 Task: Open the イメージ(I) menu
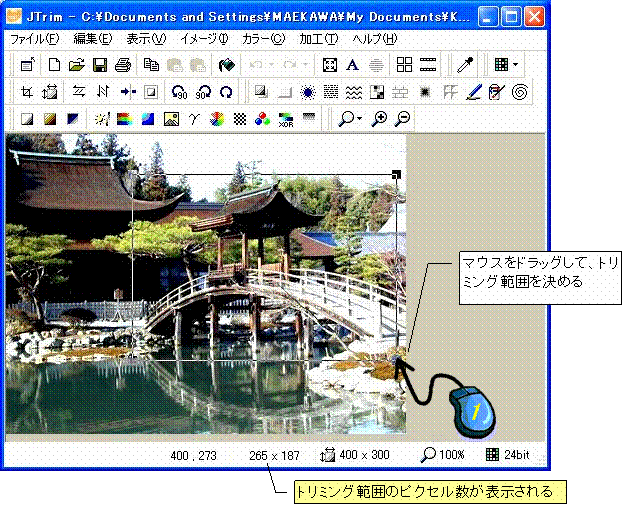point(204,39)
